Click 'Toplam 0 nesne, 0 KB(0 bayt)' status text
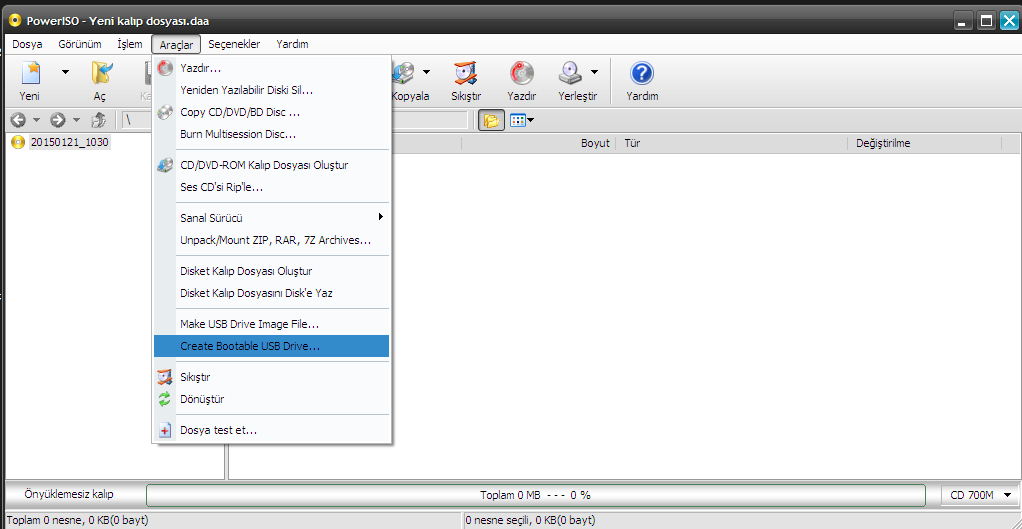 [77, 520]
